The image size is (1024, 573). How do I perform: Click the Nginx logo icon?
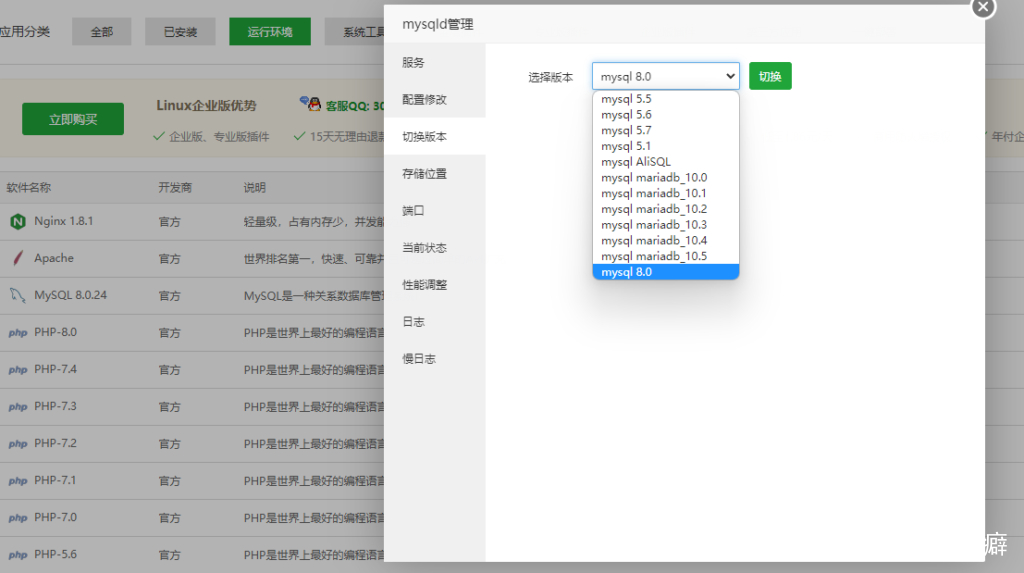[18, 221]
